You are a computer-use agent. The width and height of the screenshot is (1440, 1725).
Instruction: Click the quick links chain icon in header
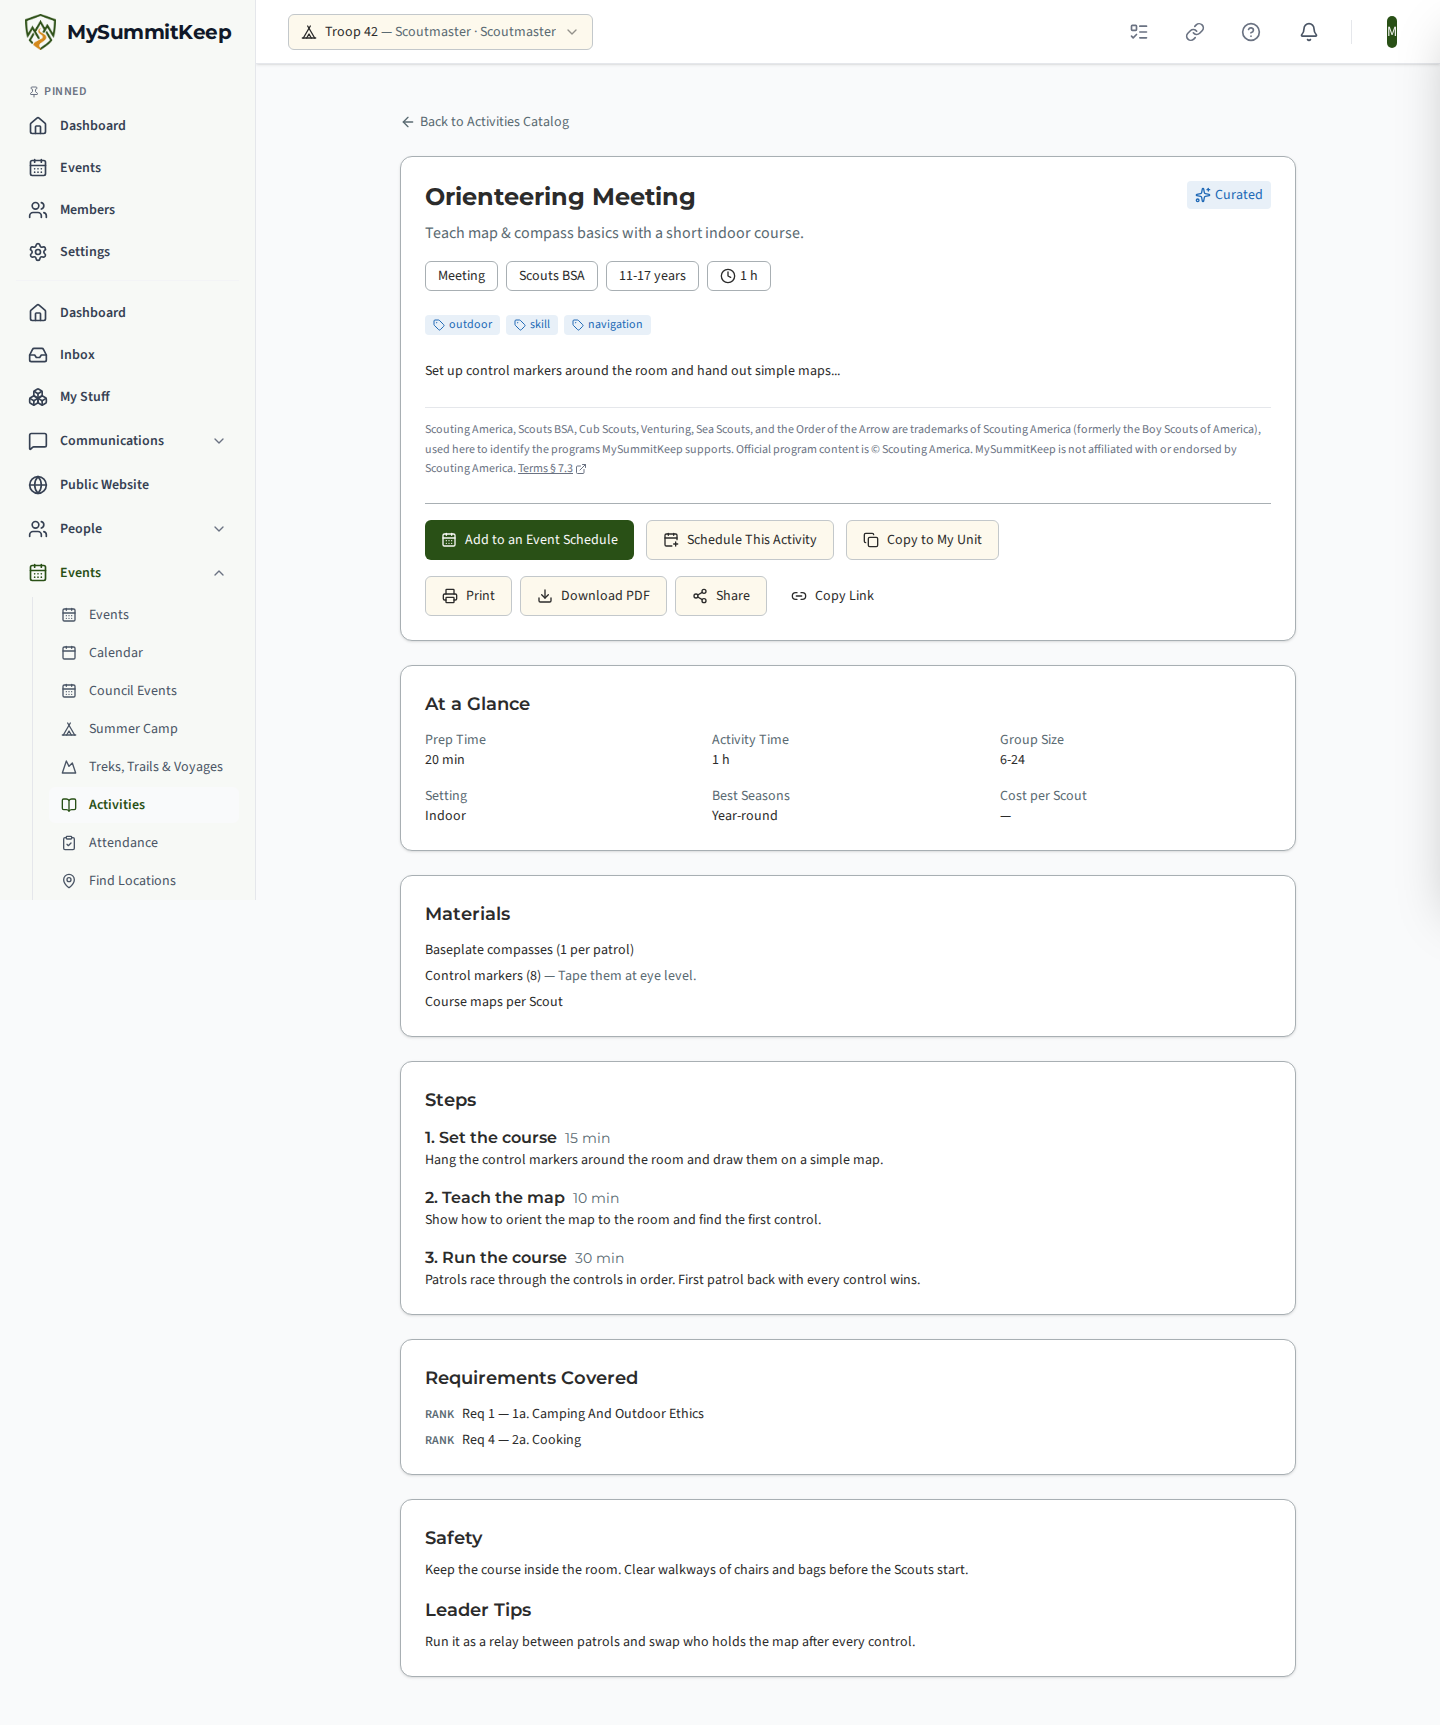pos(1194,32)
